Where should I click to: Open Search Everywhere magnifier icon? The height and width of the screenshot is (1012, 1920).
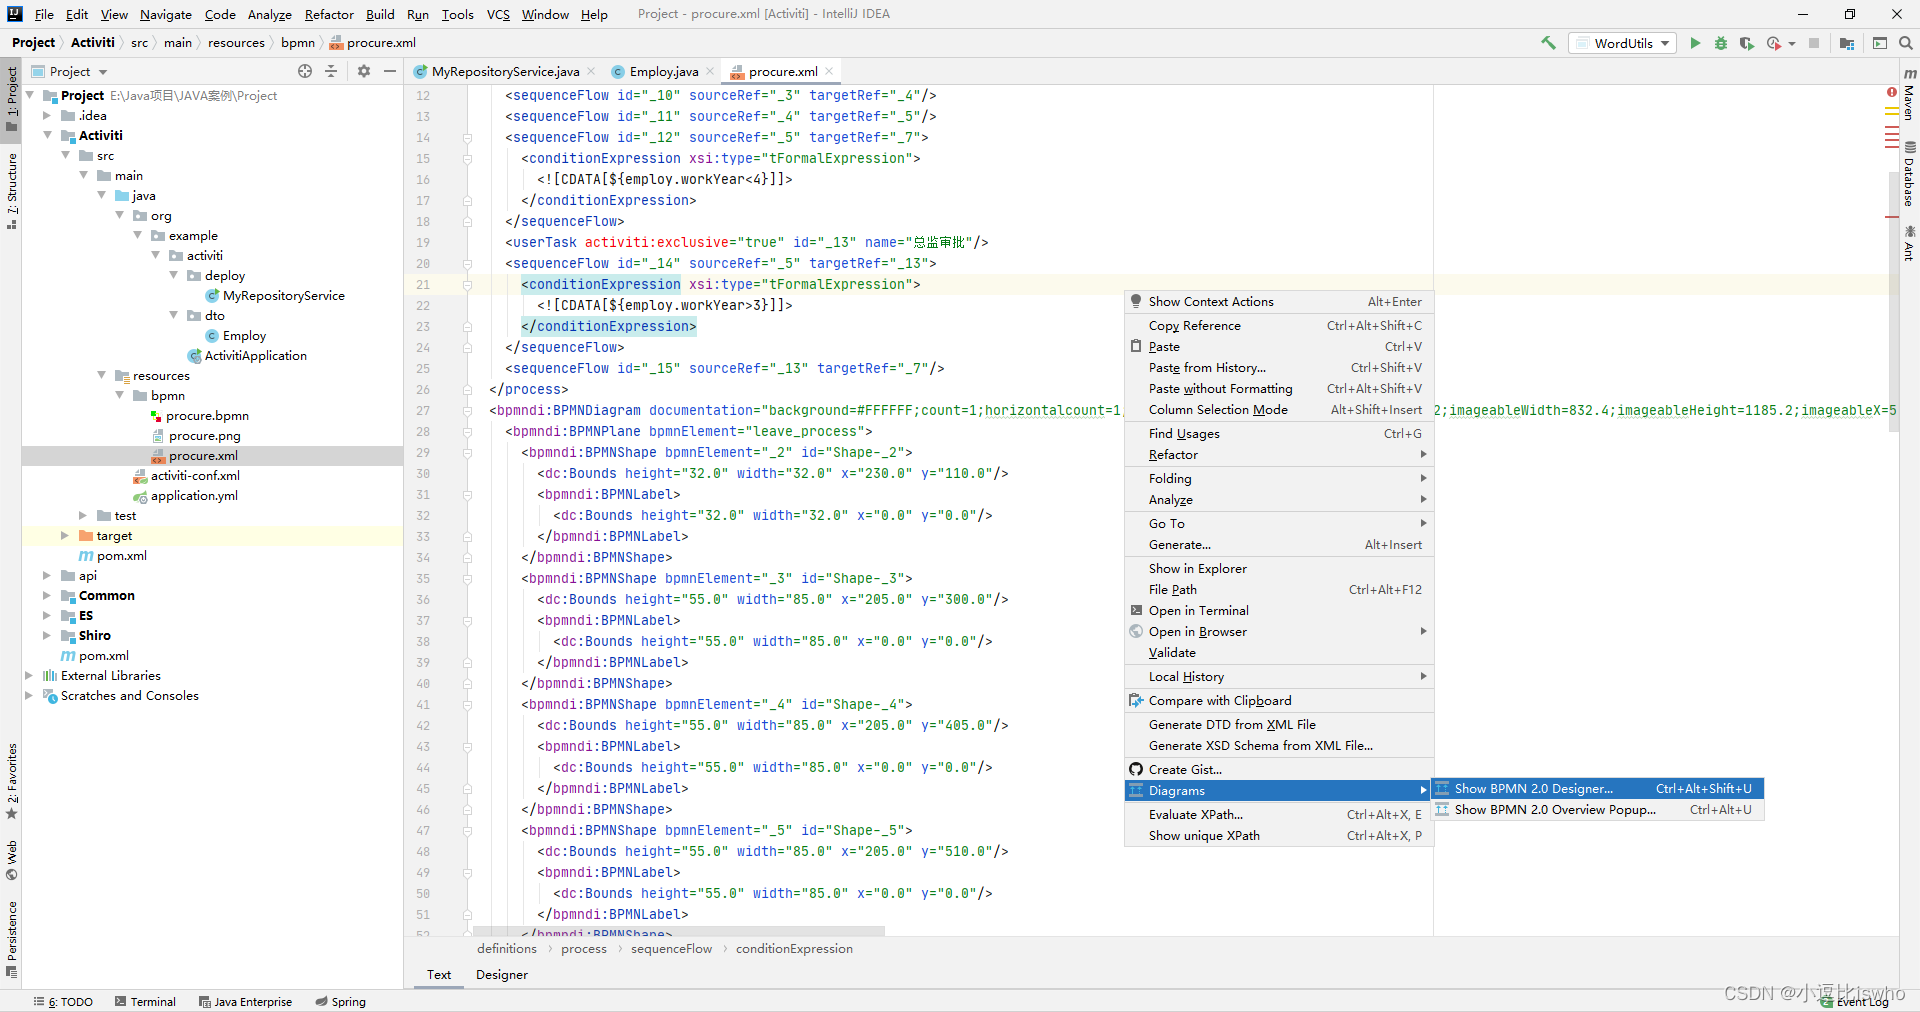click(1906, 43)
